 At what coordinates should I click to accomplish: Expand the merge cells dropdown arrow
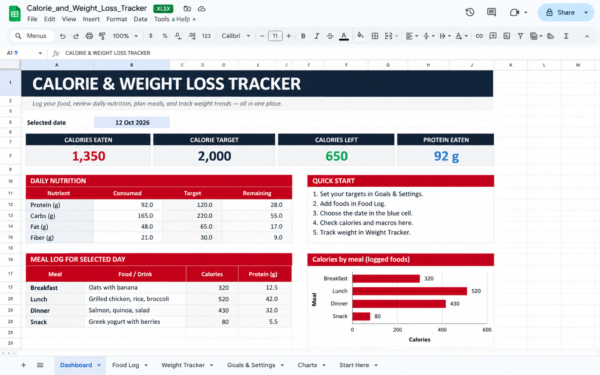click(397, 36)
